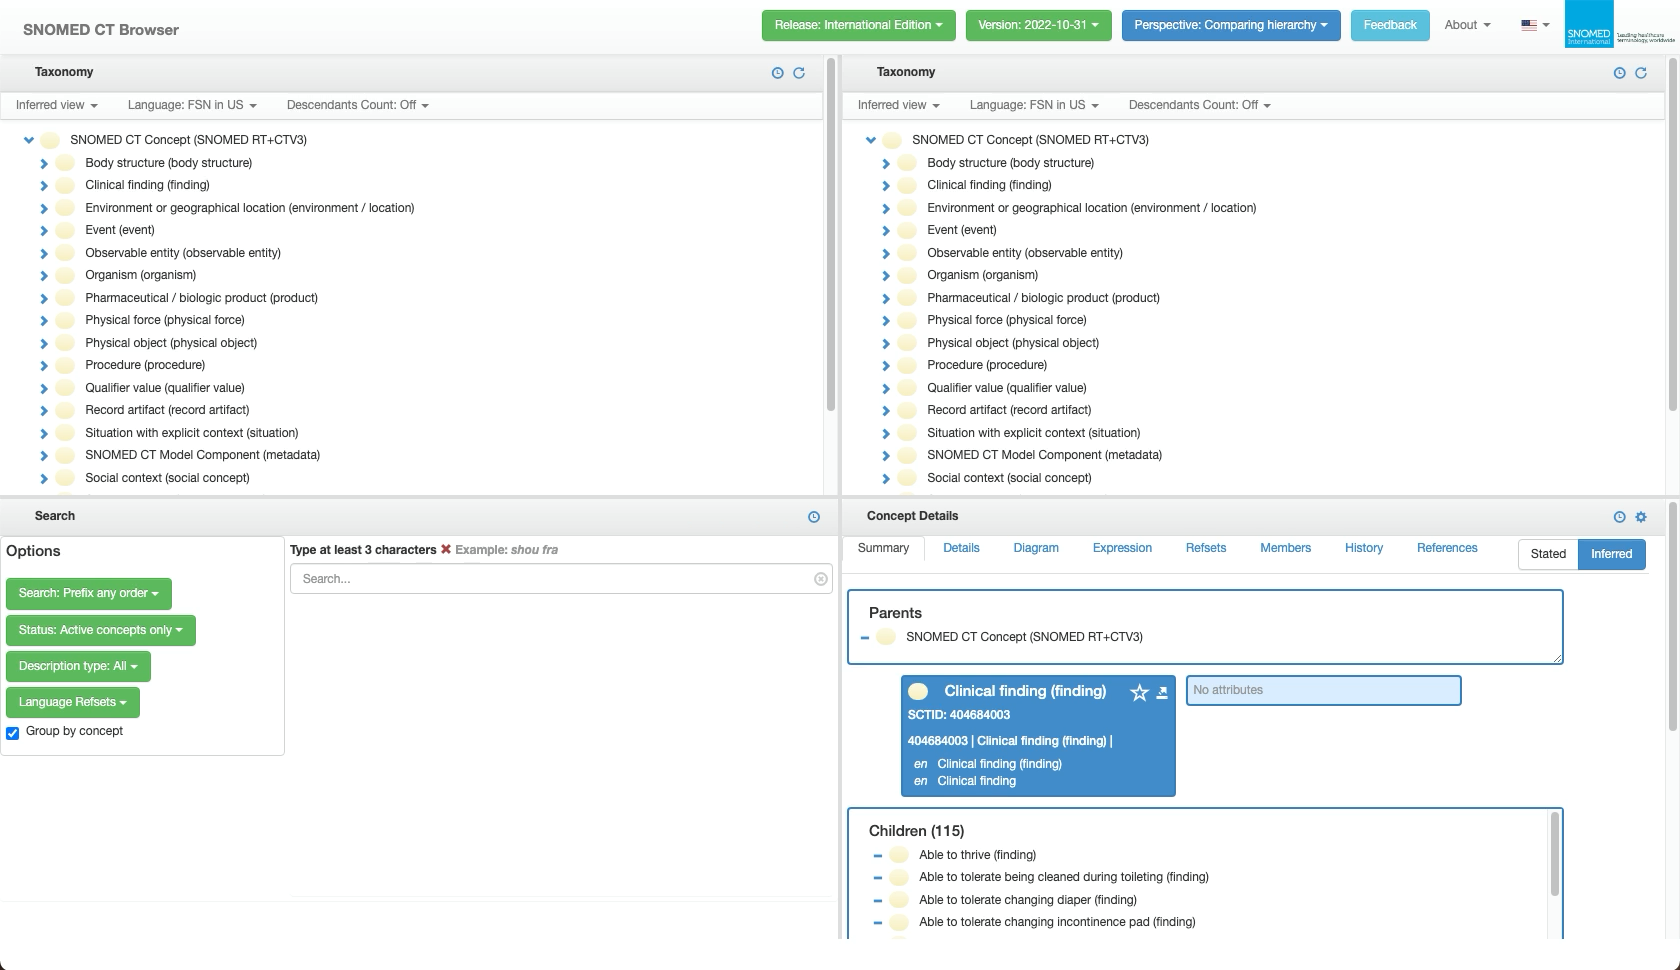Switch to the Refsets tab
1680x970 pixels.
point(1206,548)
